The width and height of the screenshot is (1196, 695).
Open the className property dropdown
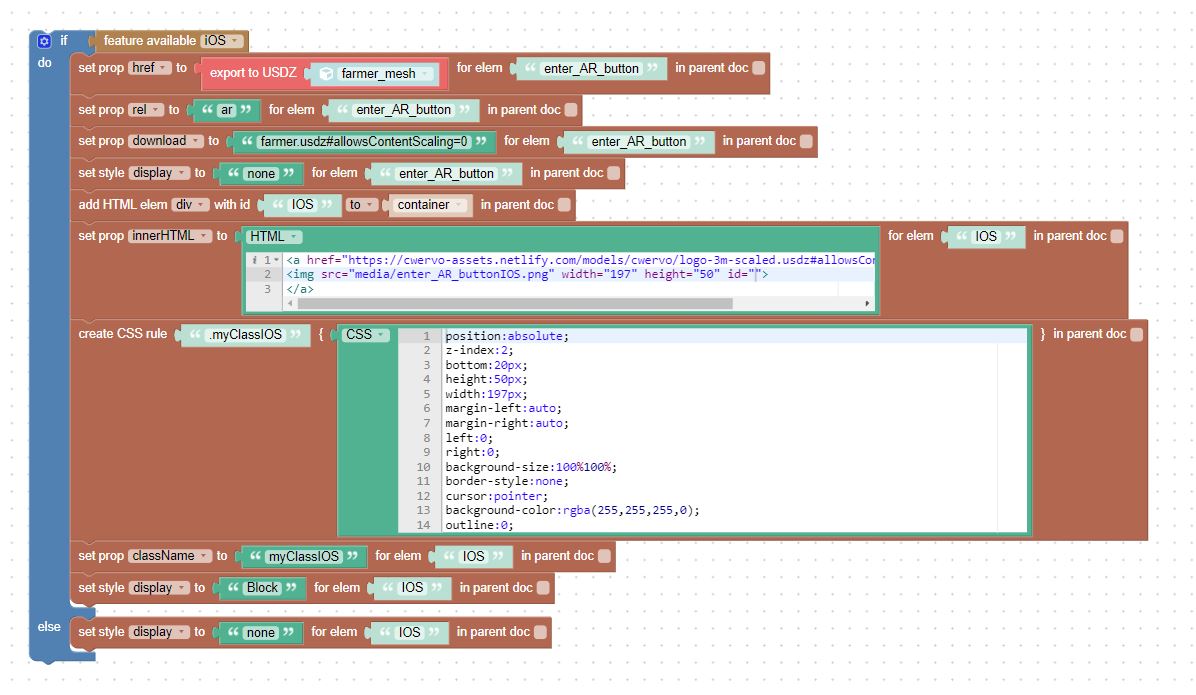pos(169,556)
